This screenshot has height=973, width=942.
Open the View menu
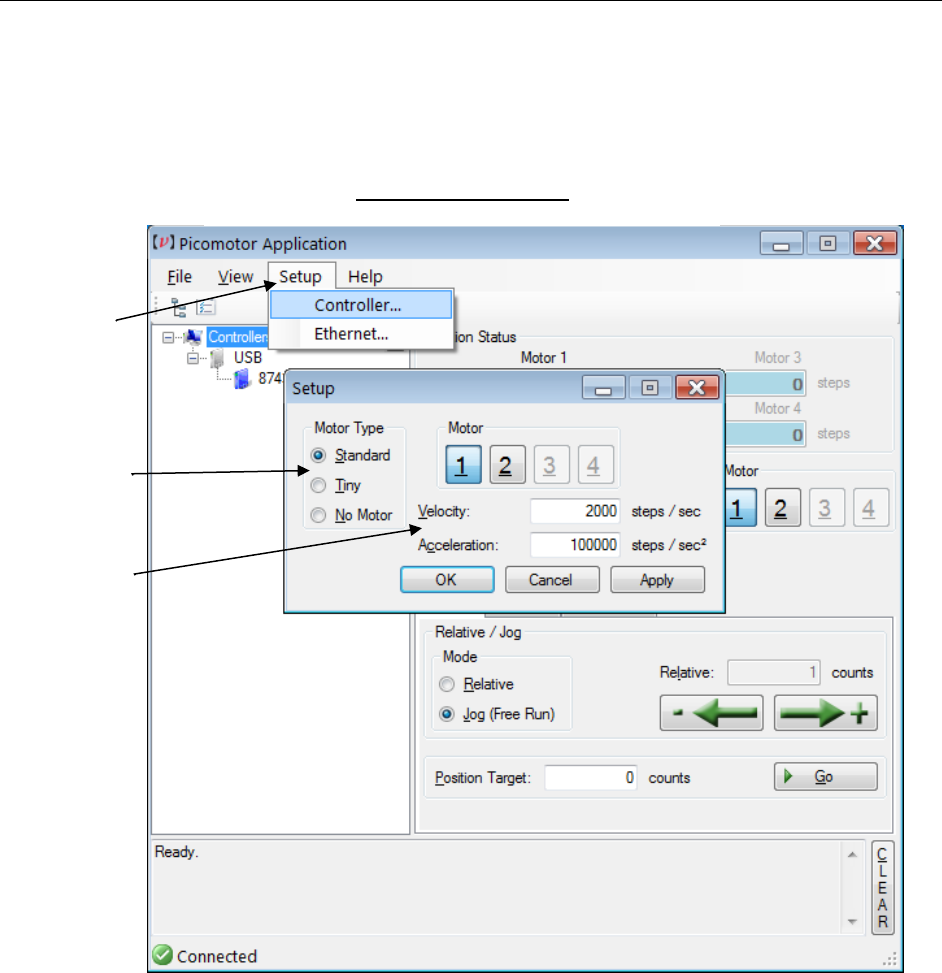[x=235, y=276]
